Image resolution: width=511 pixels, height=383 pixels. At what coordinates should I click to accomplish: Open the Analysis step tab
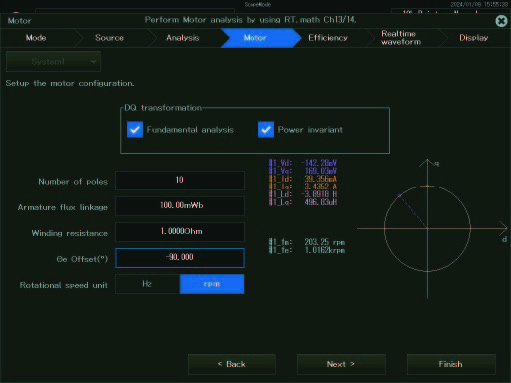183,38
